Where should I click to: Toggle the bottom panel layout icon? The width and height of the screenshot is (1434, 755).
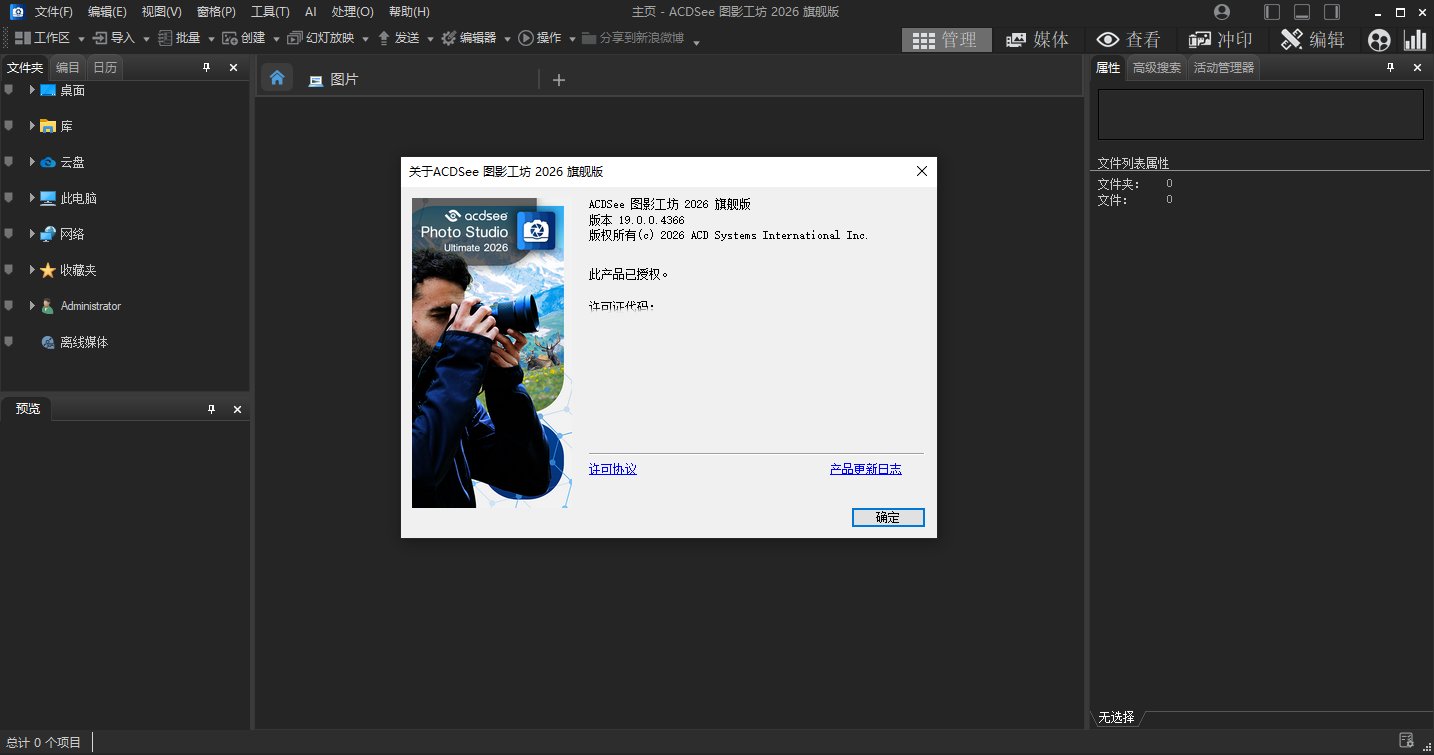coord(1302,12)
